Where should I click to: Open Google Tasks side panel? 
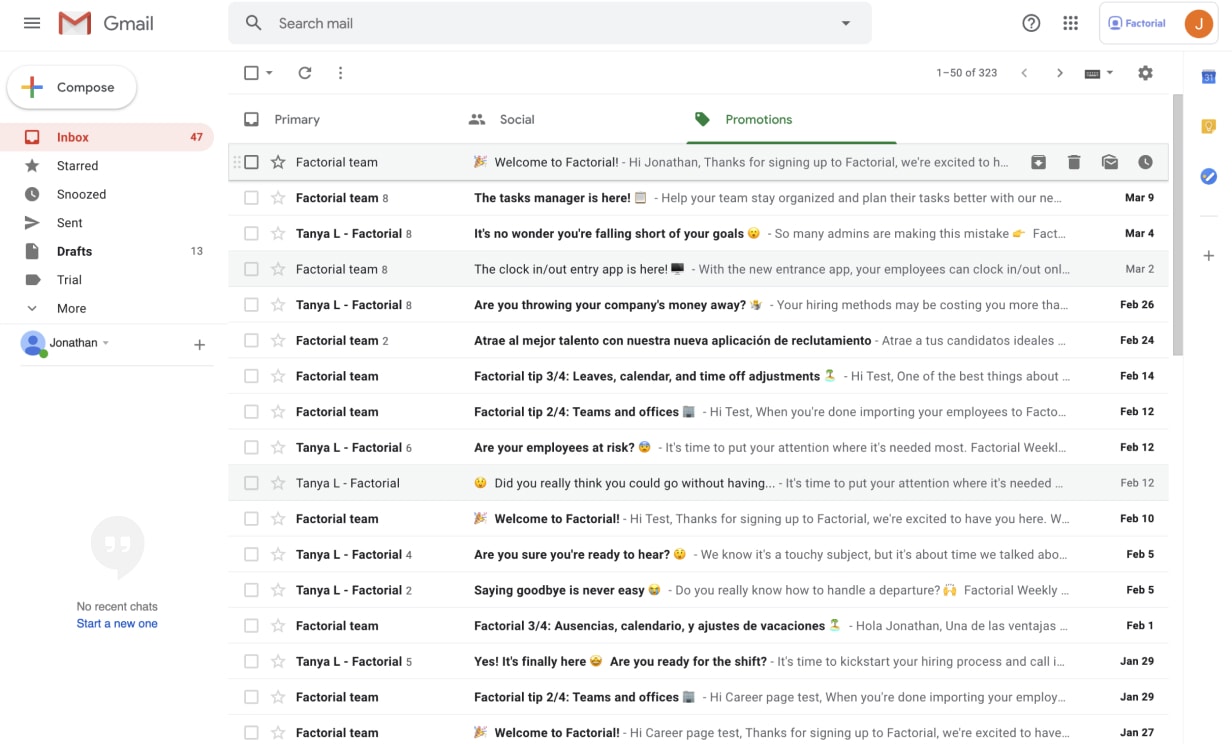pyautogui.click(x=1208, y=176)
